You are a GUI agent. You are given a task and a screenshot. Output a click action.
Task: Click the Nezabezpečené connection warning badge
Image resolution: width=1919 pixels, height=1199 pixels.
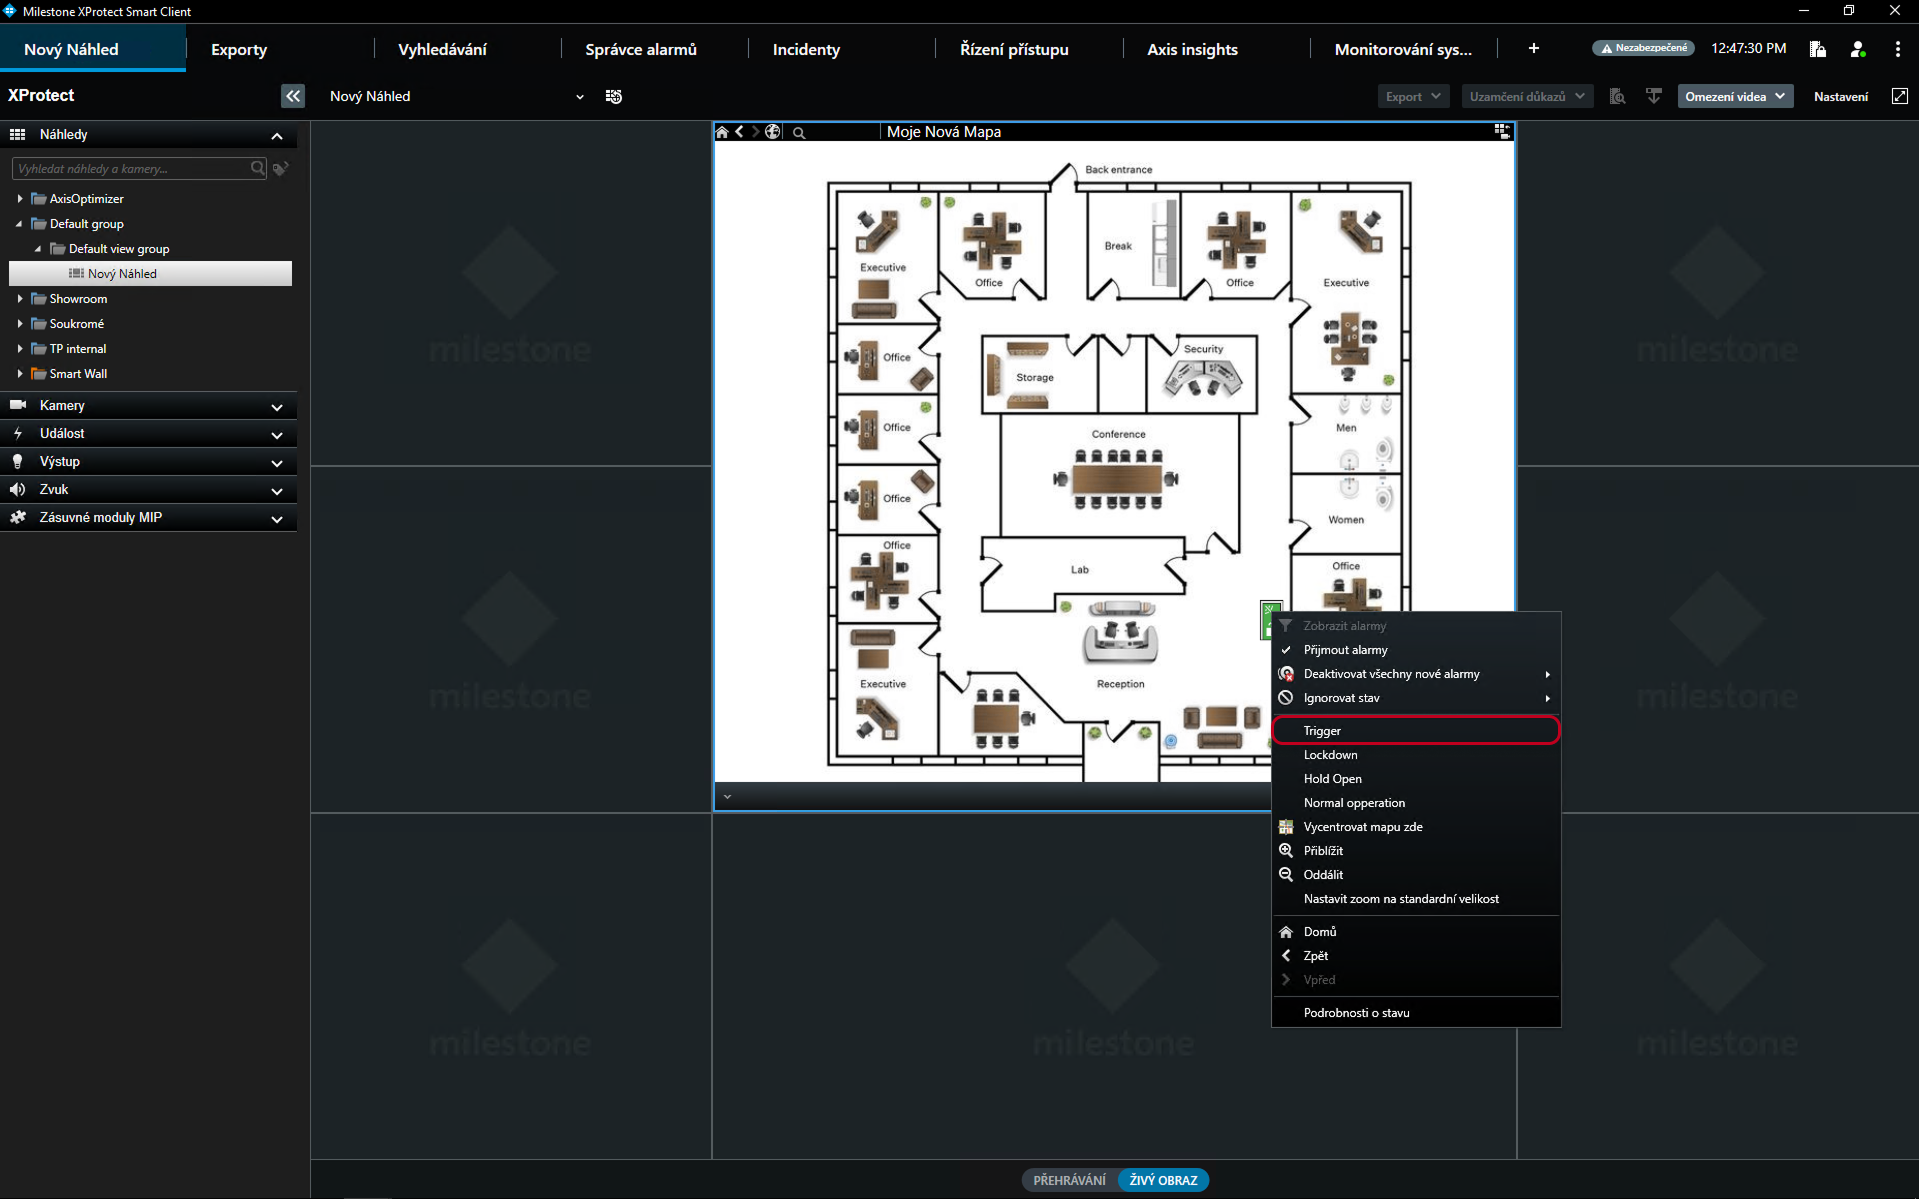tap(1643, 48)
